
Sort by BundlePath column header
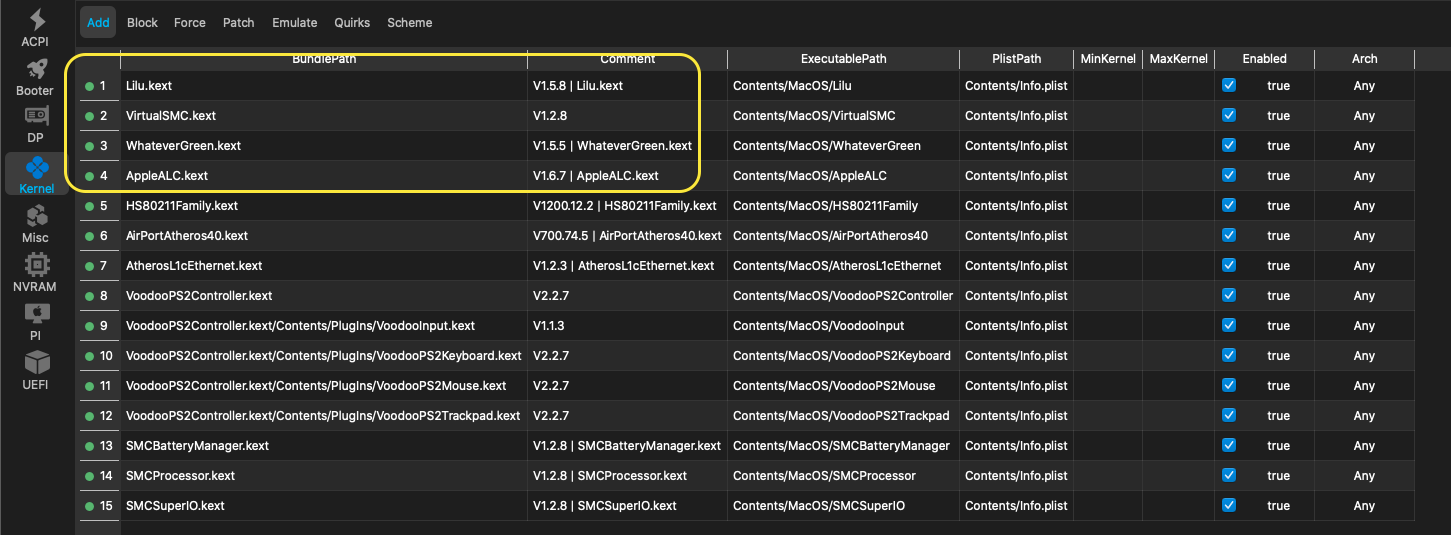(x=324, y=59)
